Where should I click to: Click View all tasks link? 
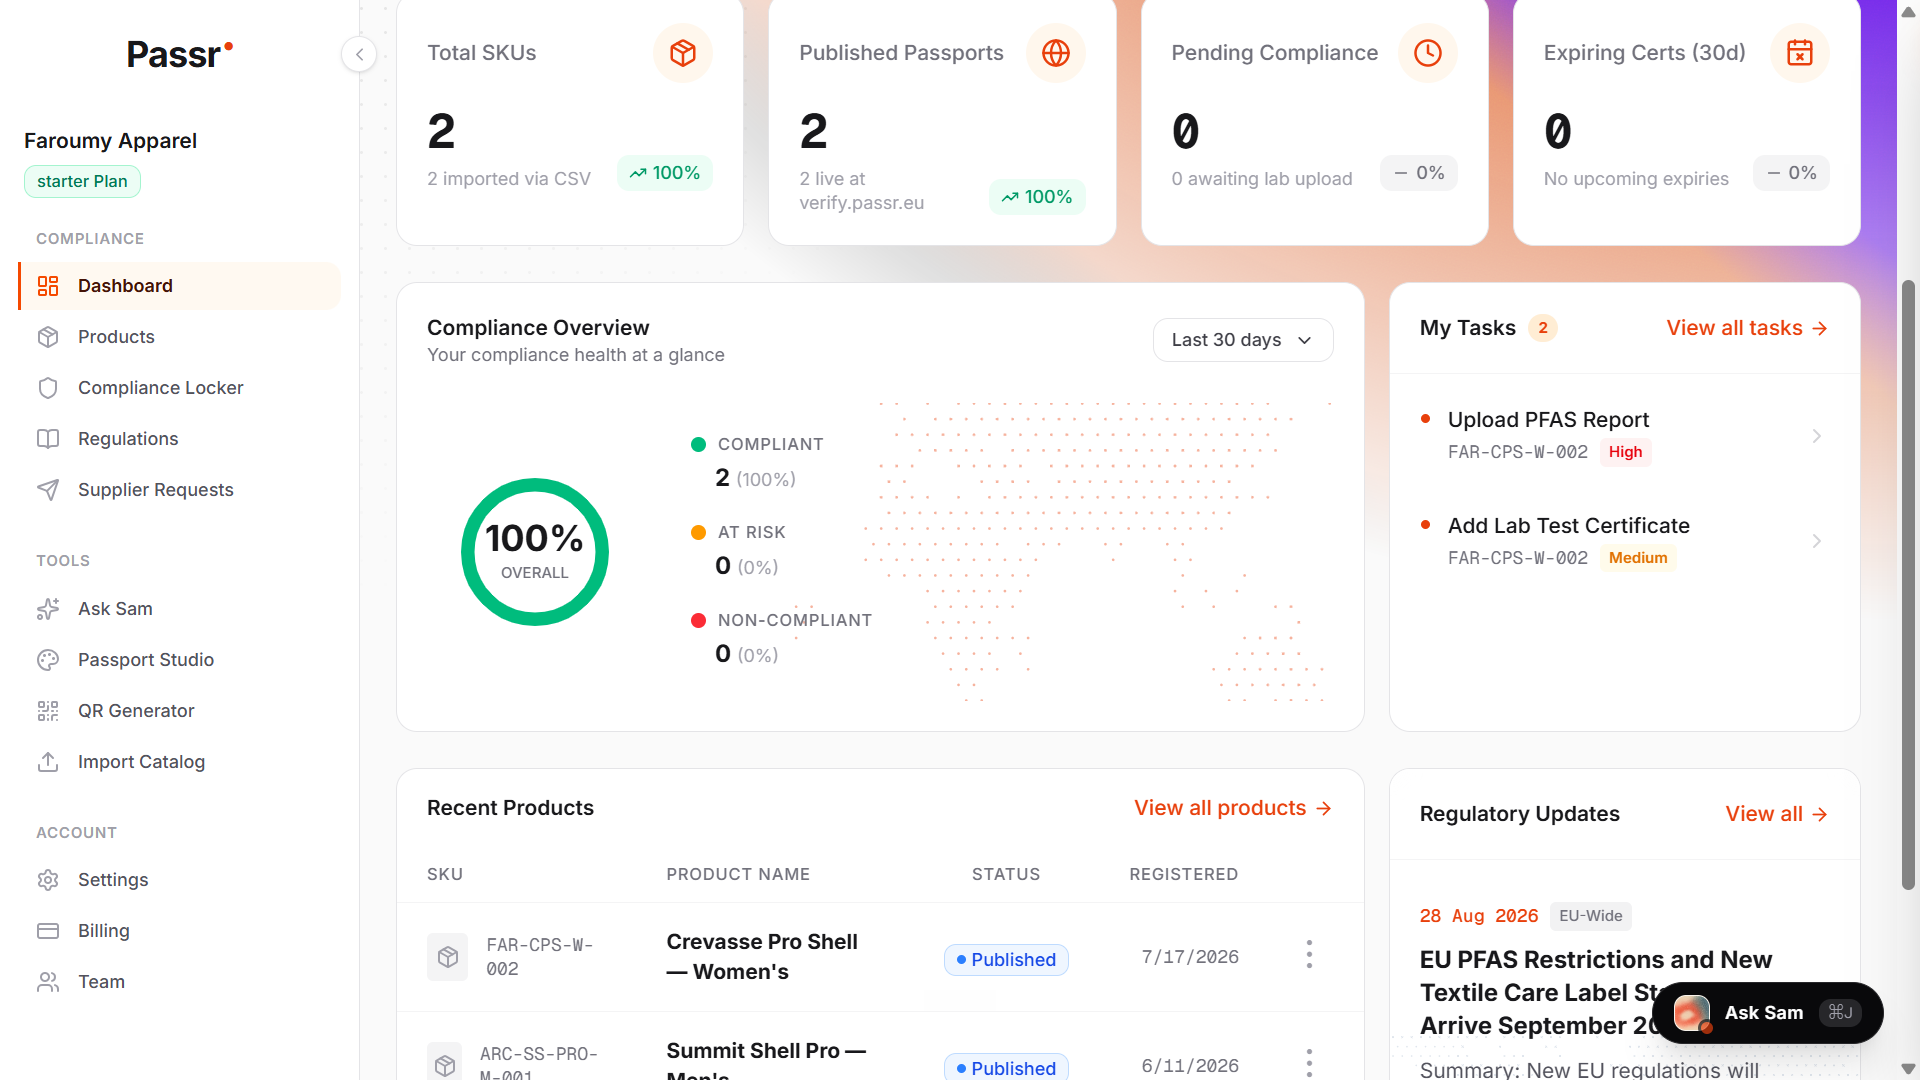1747,328
